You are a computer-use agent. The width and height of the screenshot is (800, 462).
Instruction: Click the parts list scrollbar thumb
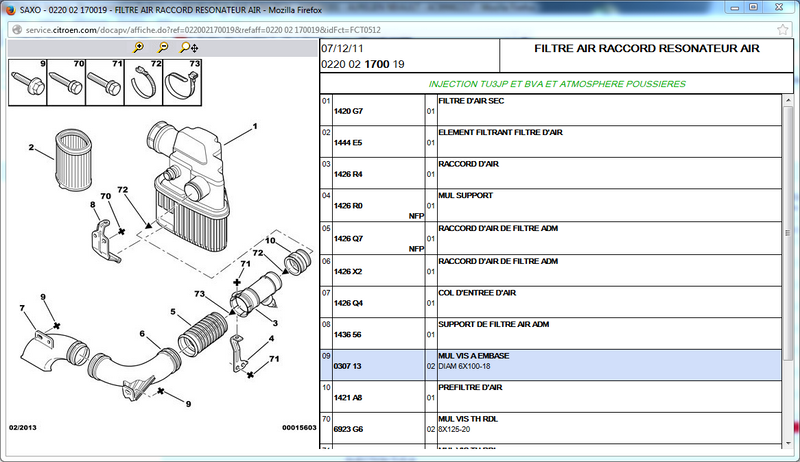(788, 233)
